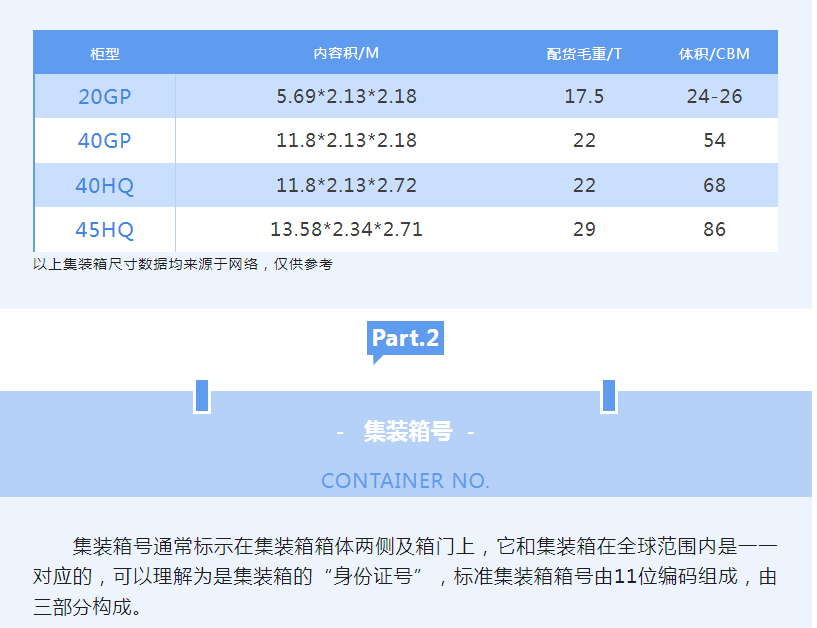This screenshot has width=817, height=628.
Task: Click the 40HQ row label
Action: pyautogui.click(x=105, y=185)
